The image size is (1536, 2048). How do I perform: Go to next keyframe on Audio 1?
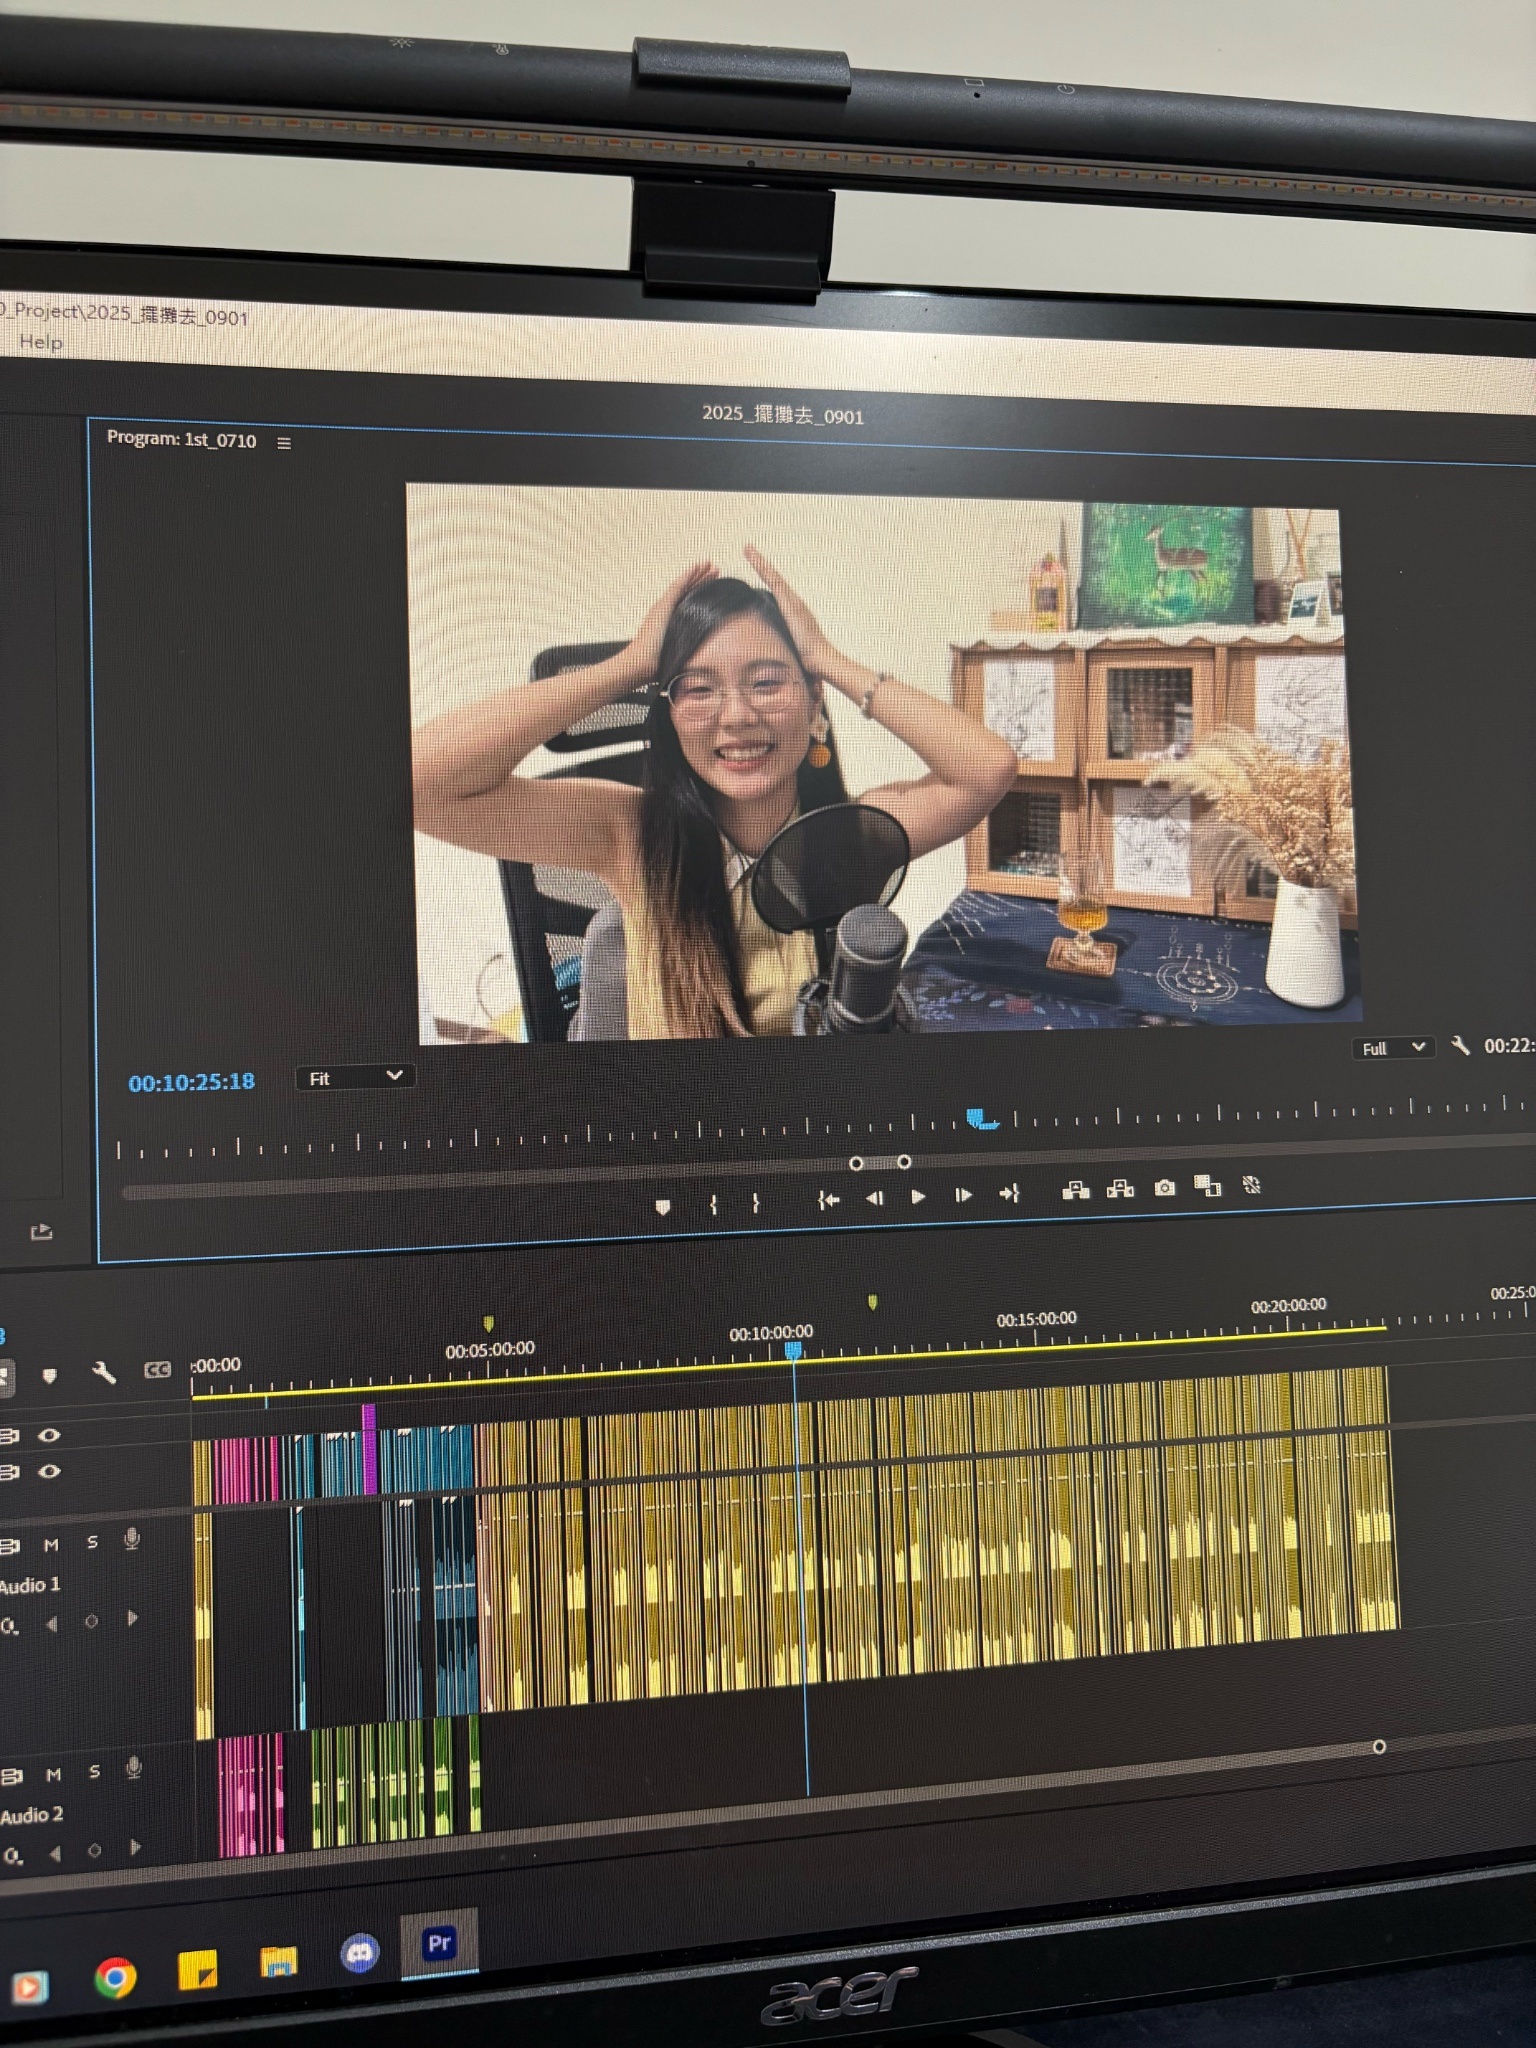pyautogui.click(x=131, y=1618)
